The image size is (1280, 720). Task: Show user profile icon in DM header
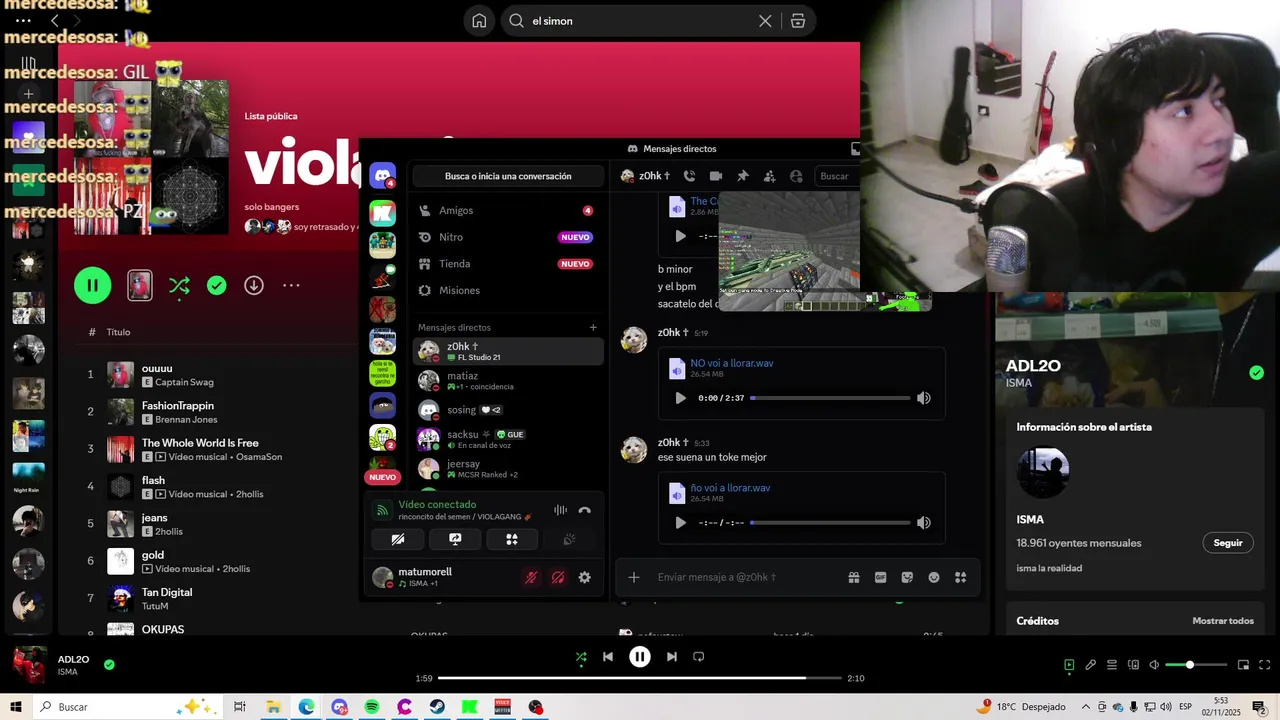[x=796, y=176]
